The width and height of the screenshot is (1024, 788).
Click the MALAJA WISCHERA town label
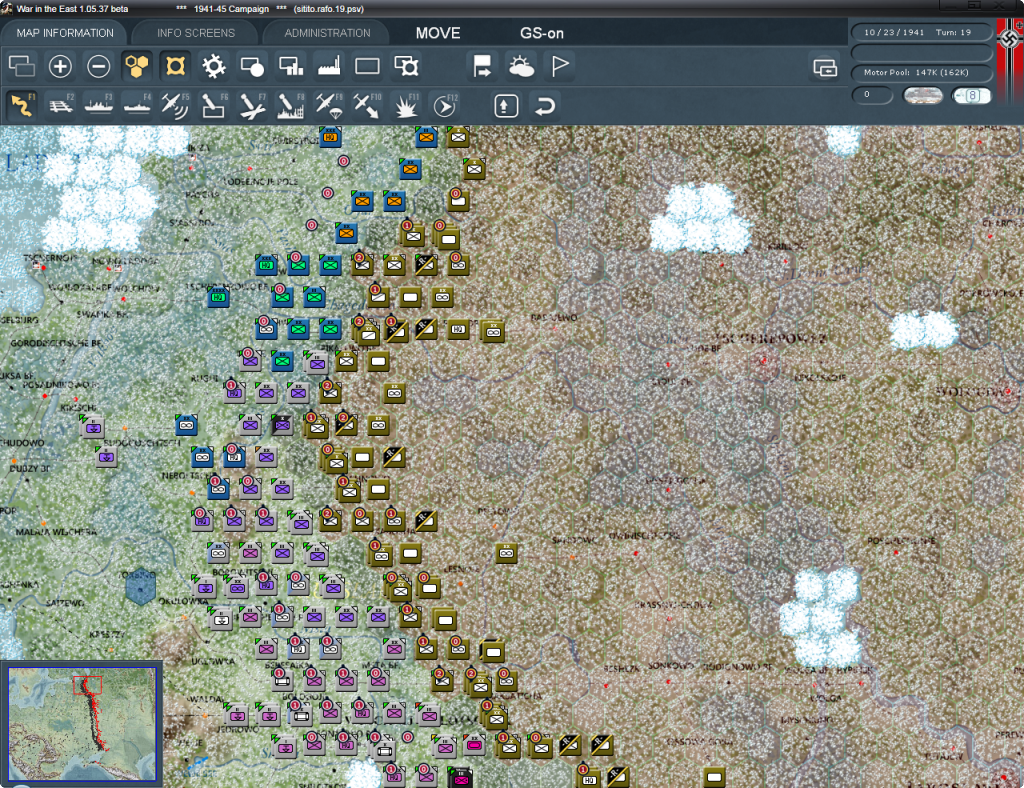click(x=56, y=531)
